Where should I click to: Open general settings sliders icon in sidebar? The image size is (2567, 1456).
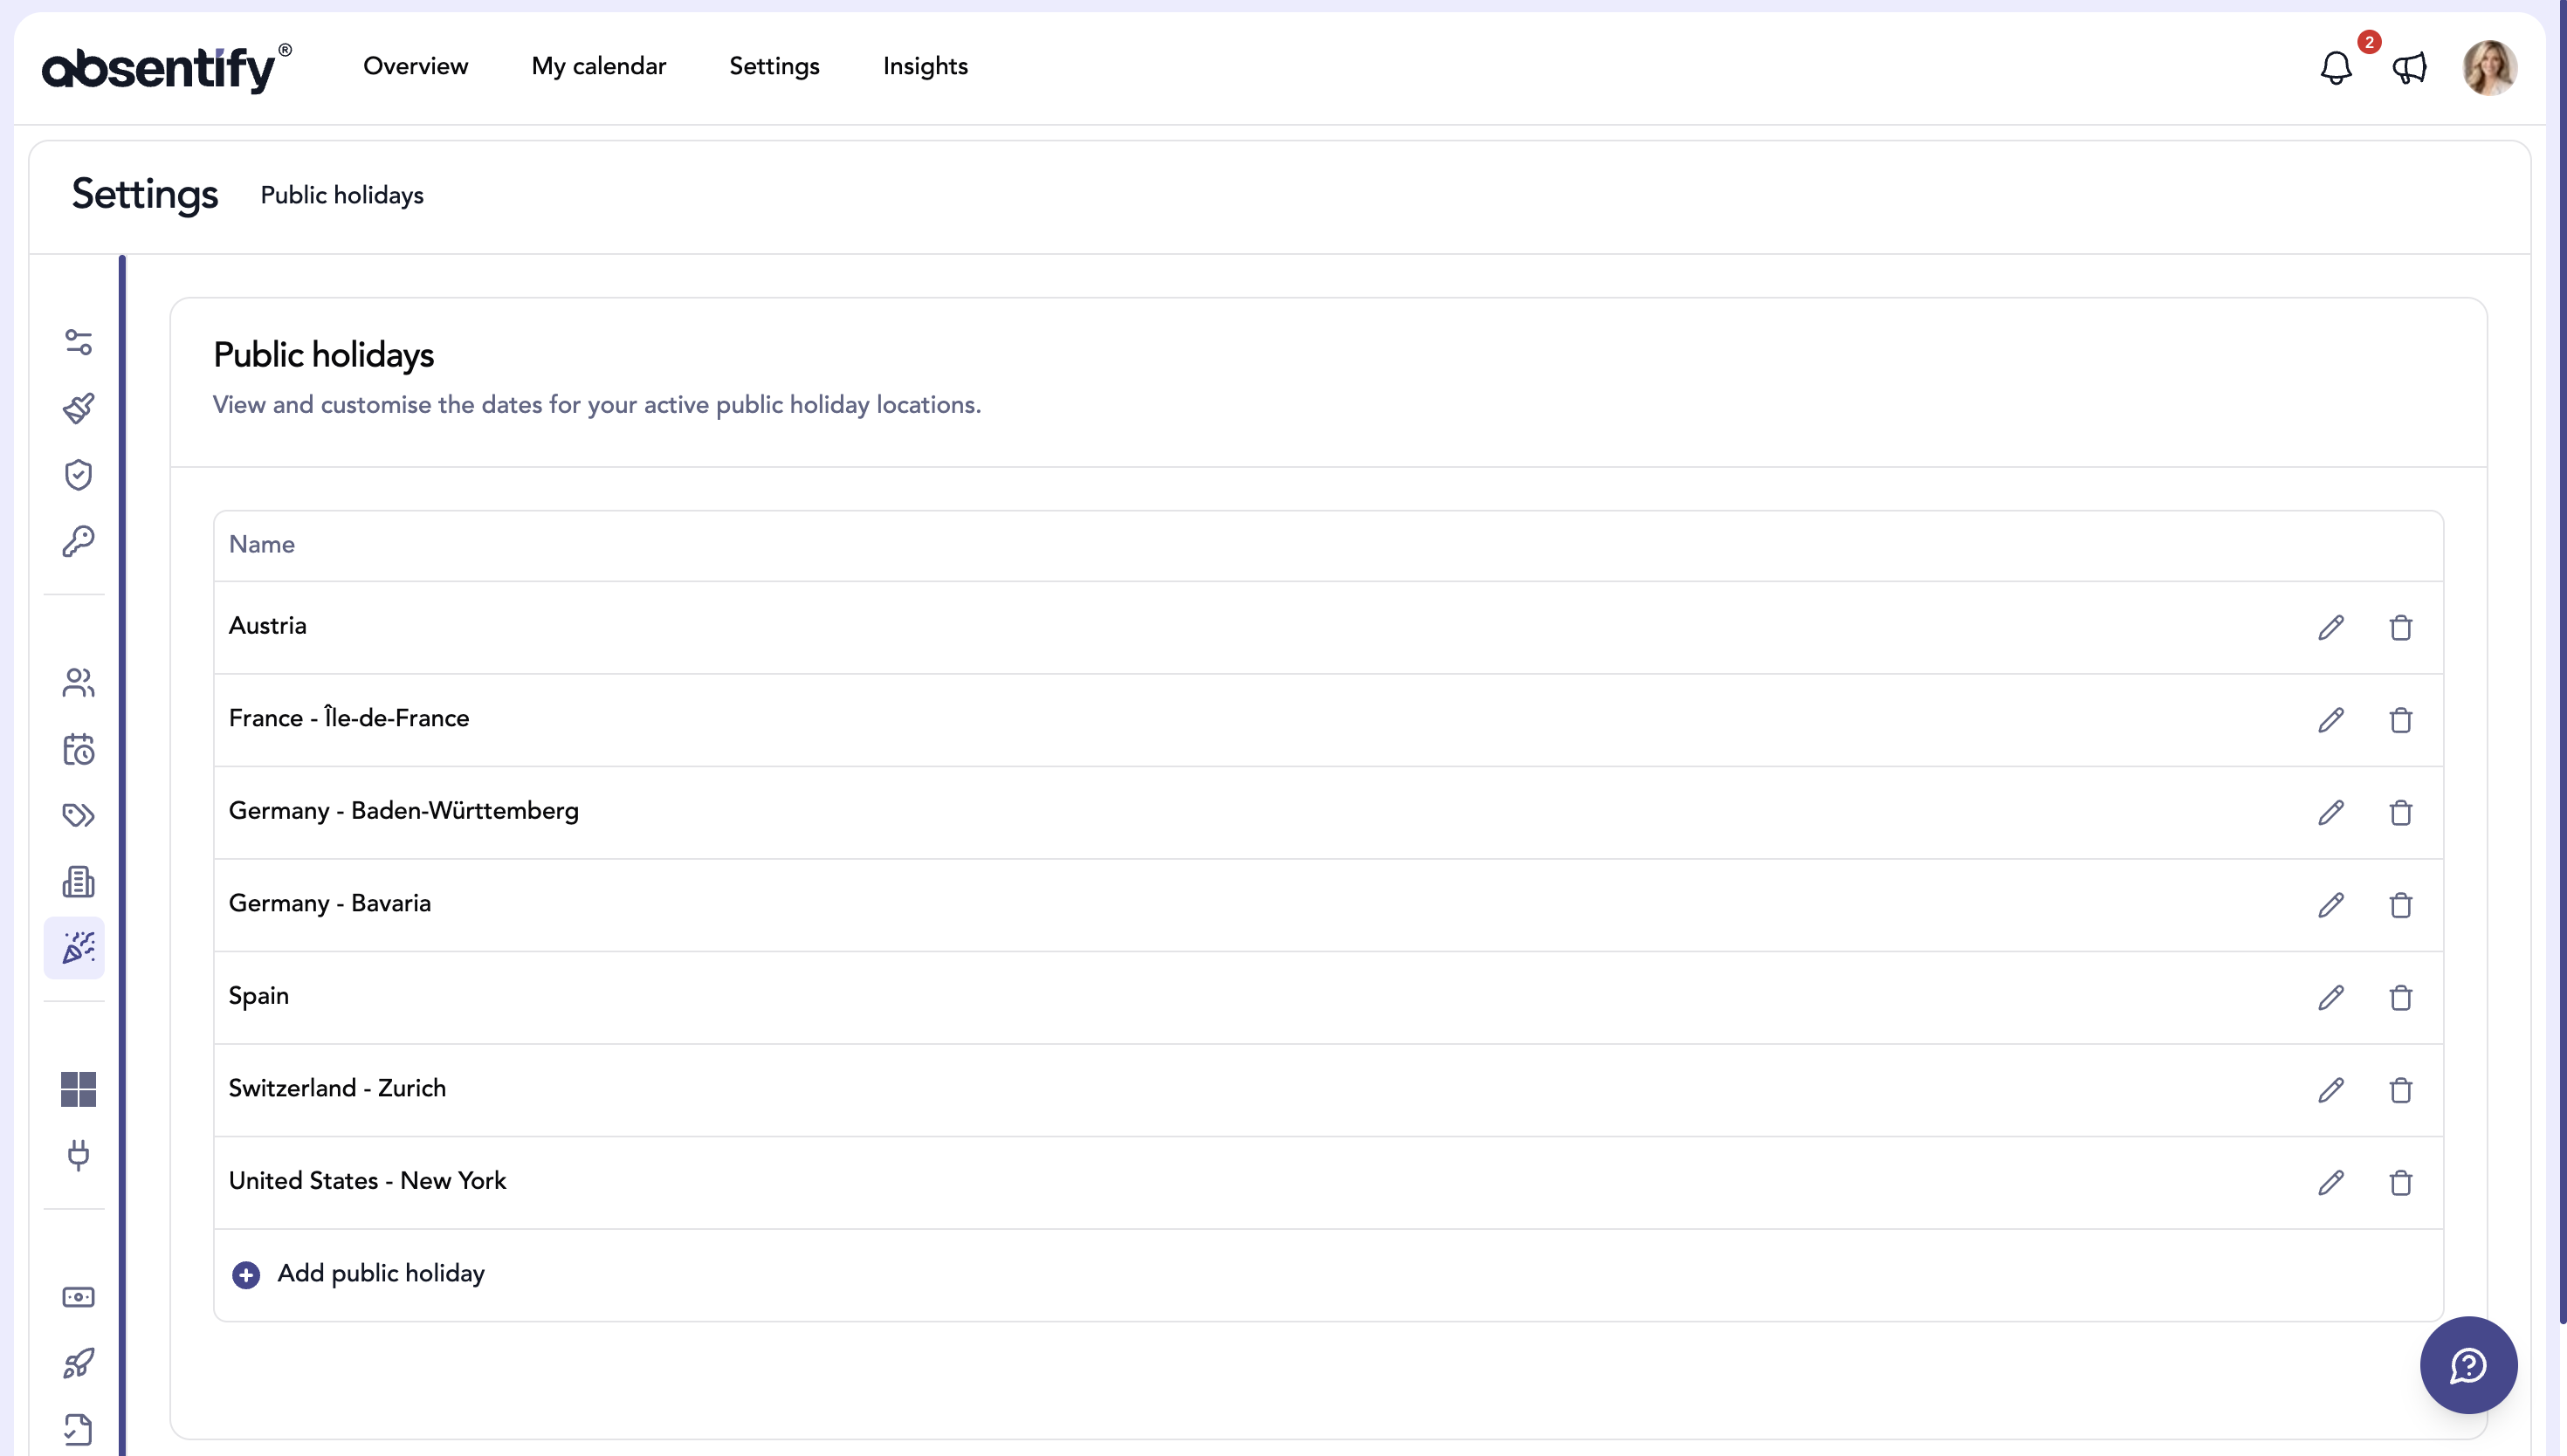[x=78, y=342]
